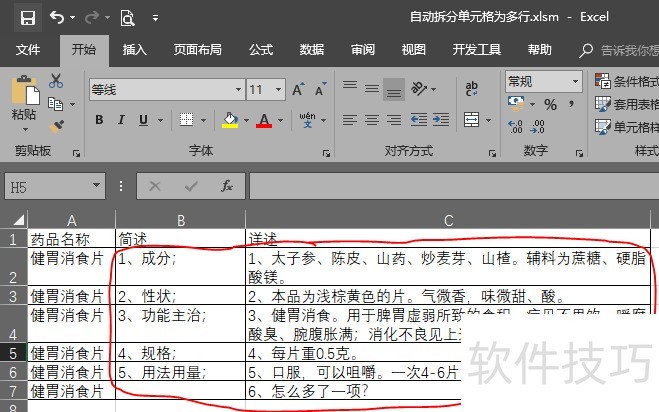Expand the paste options arrow below 粘贴
659x412 pixels.
tap(26, 129)
